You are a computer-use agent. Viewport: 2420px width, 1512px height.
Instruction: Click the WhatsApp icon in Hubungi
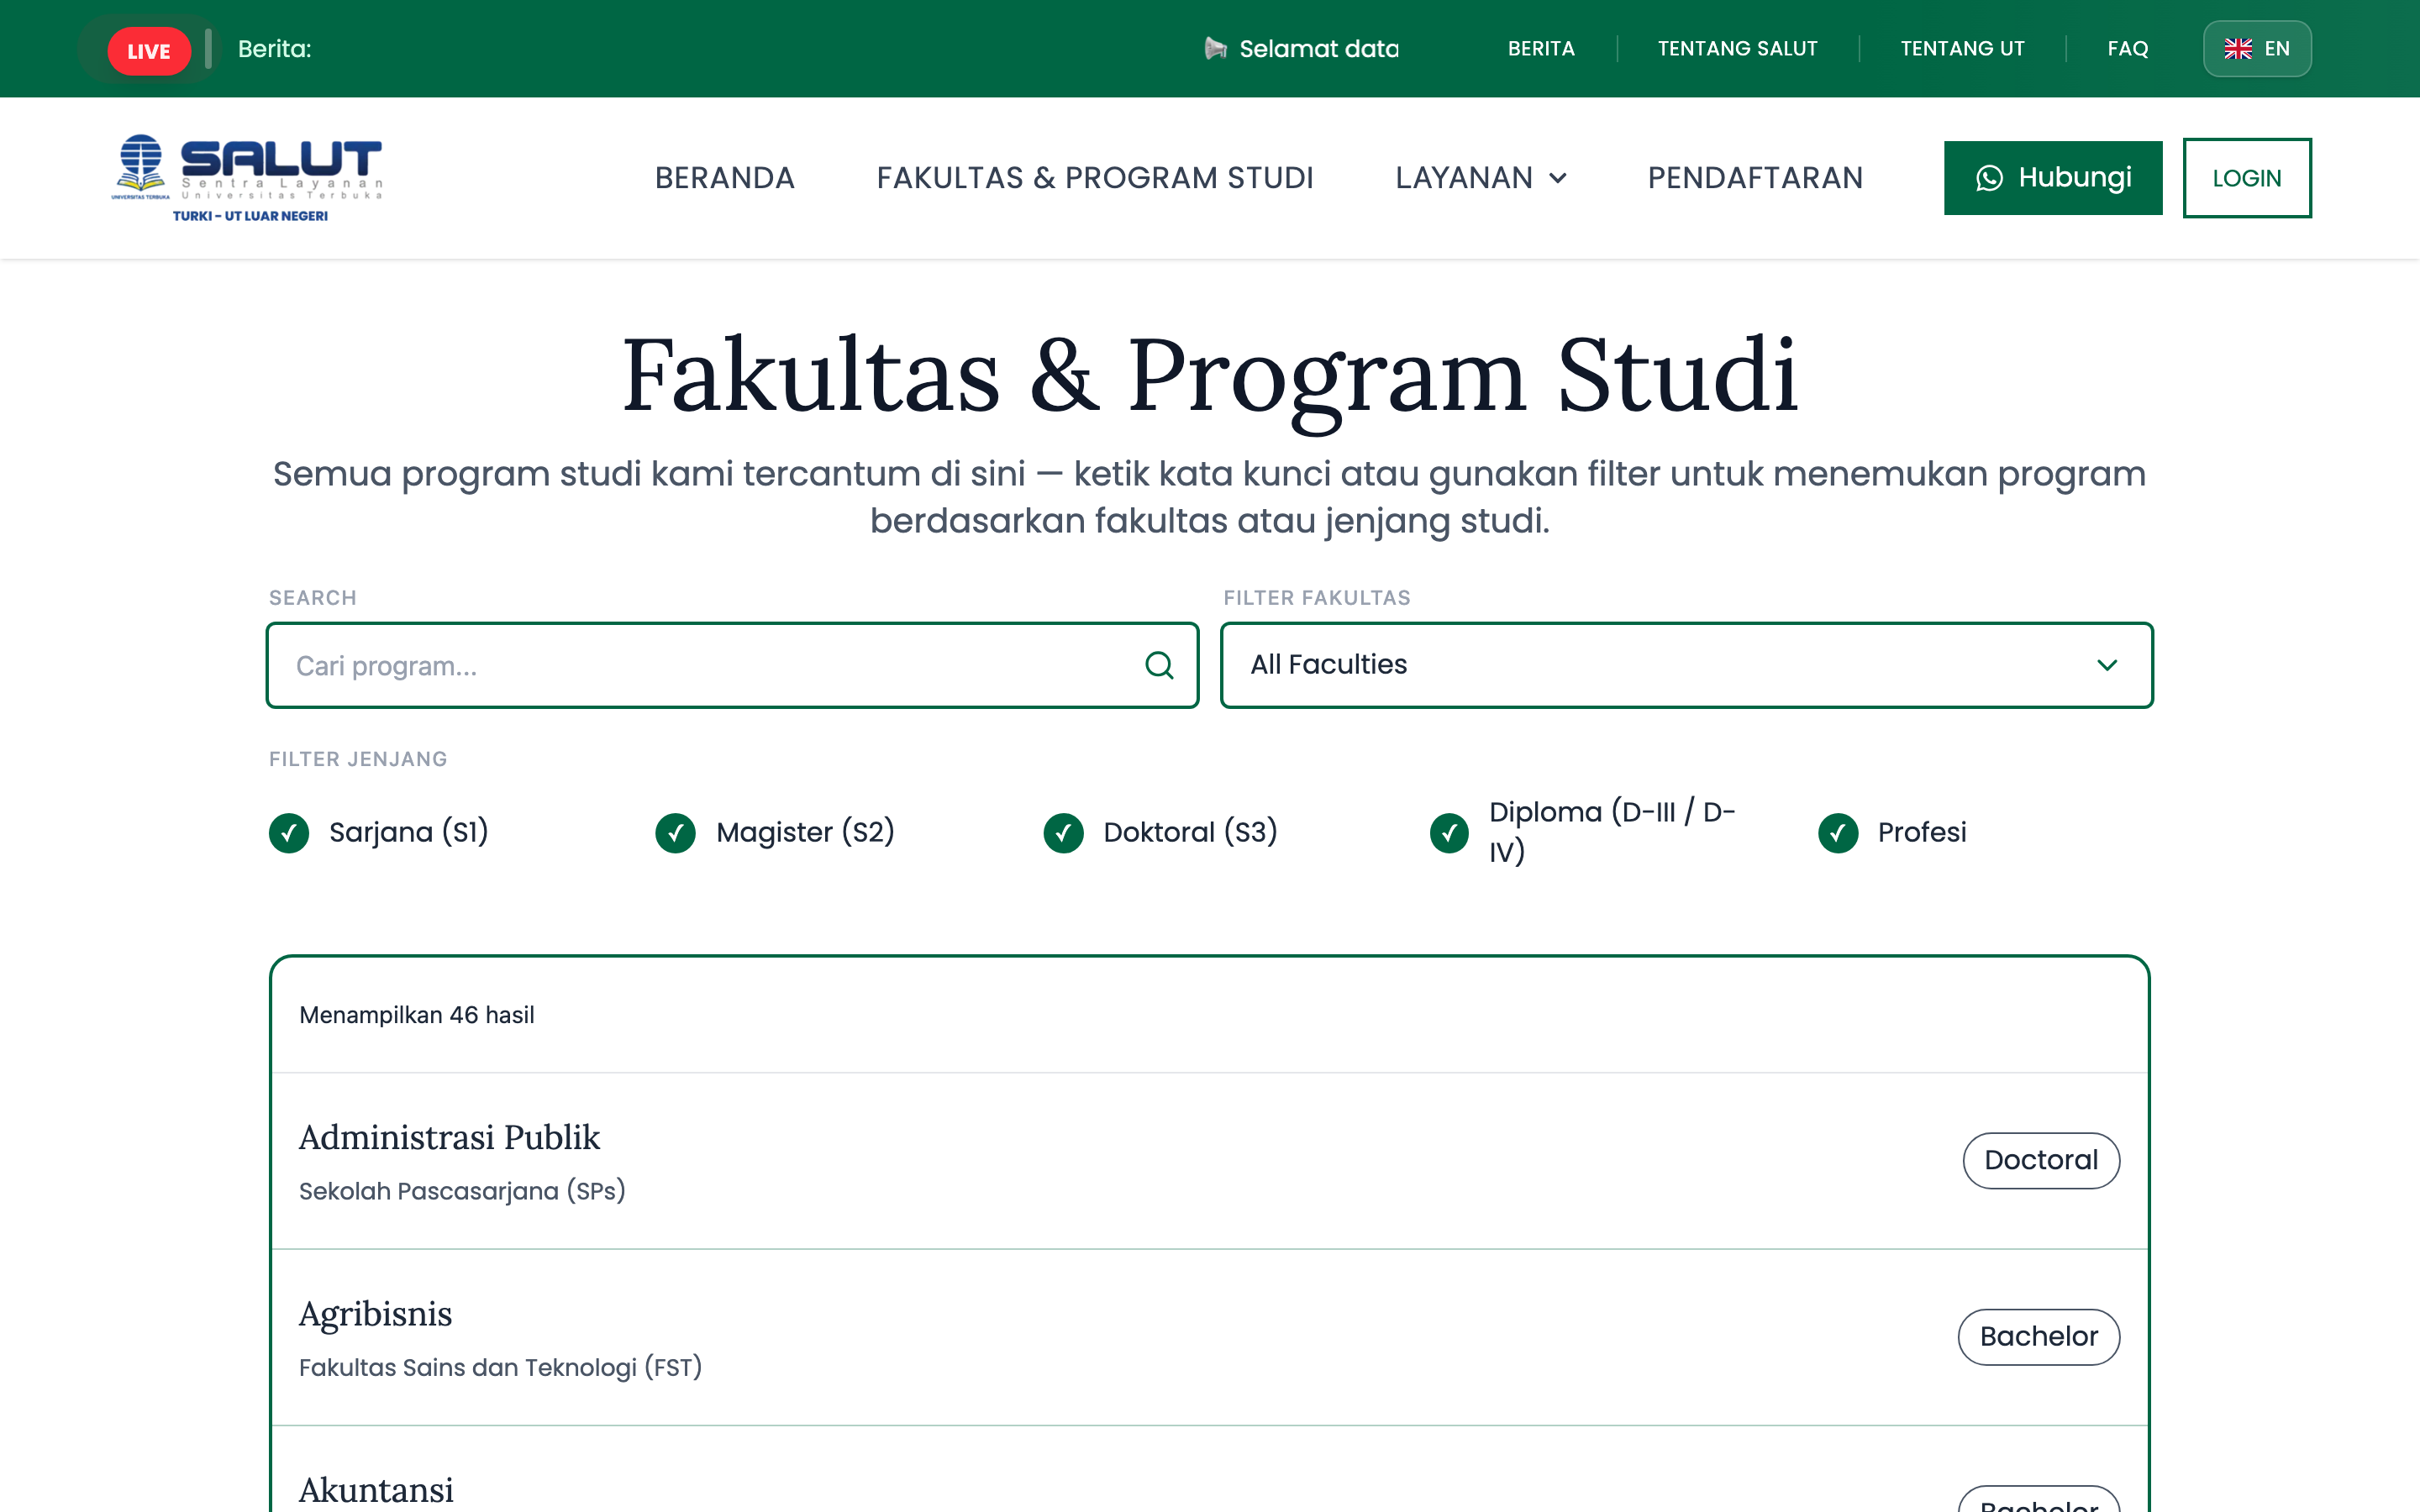[1989, 178]
